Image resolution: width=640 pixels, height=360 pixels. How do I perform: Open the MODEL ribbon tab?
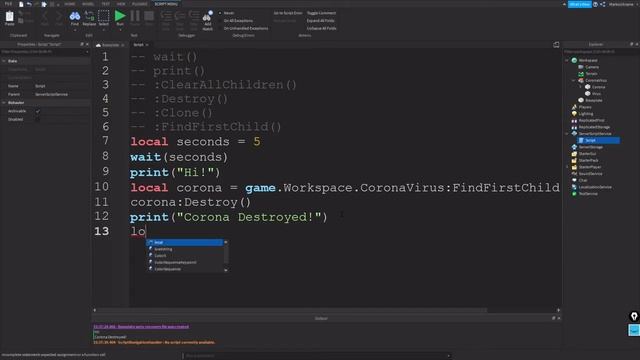pos(88,4)
